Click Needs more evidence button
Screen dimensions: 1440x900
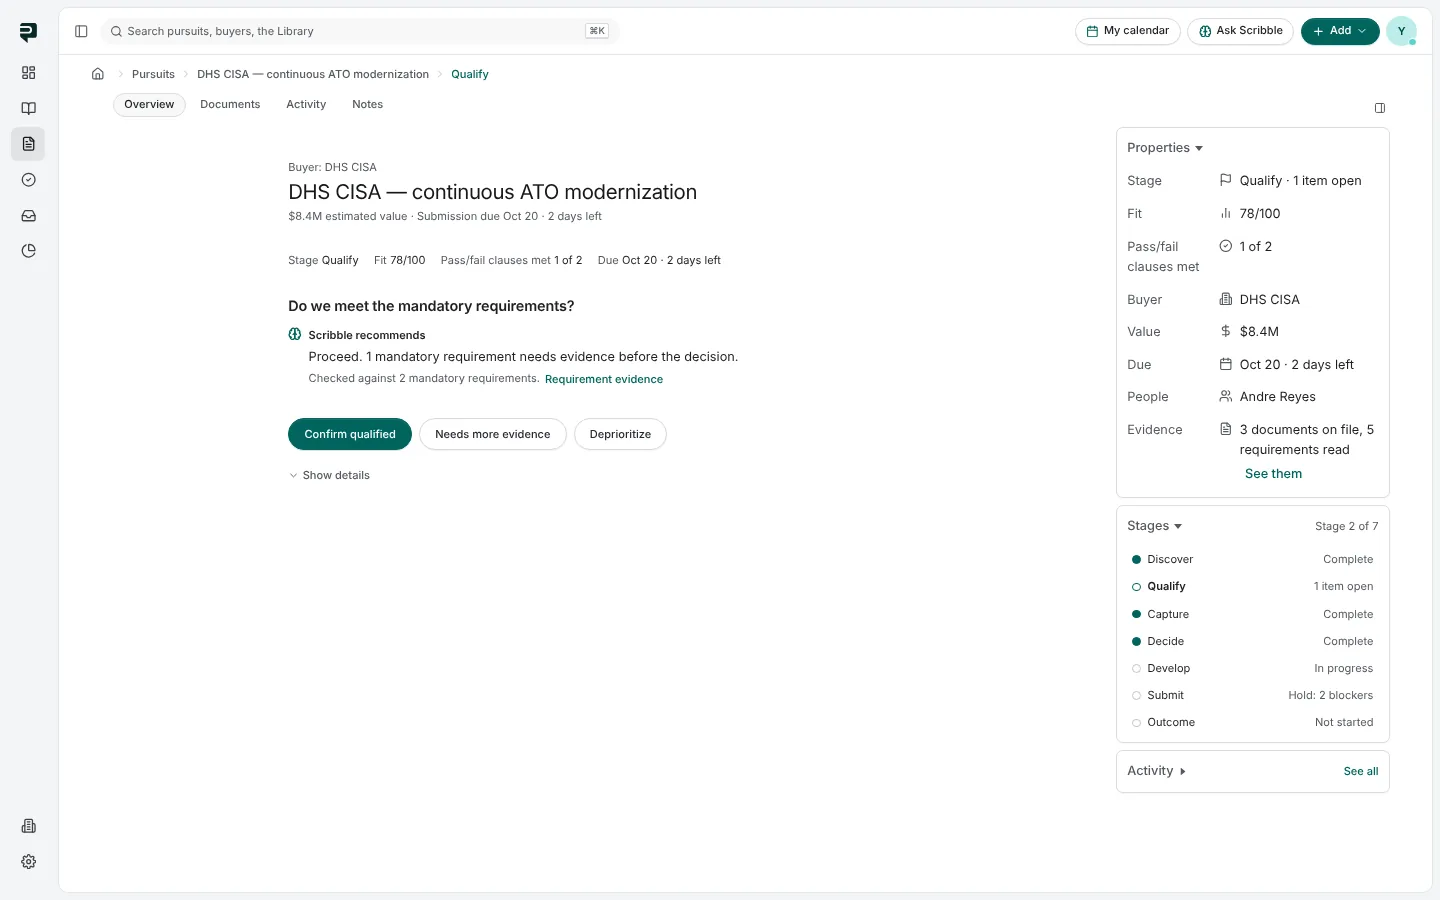tap(493, 434)
